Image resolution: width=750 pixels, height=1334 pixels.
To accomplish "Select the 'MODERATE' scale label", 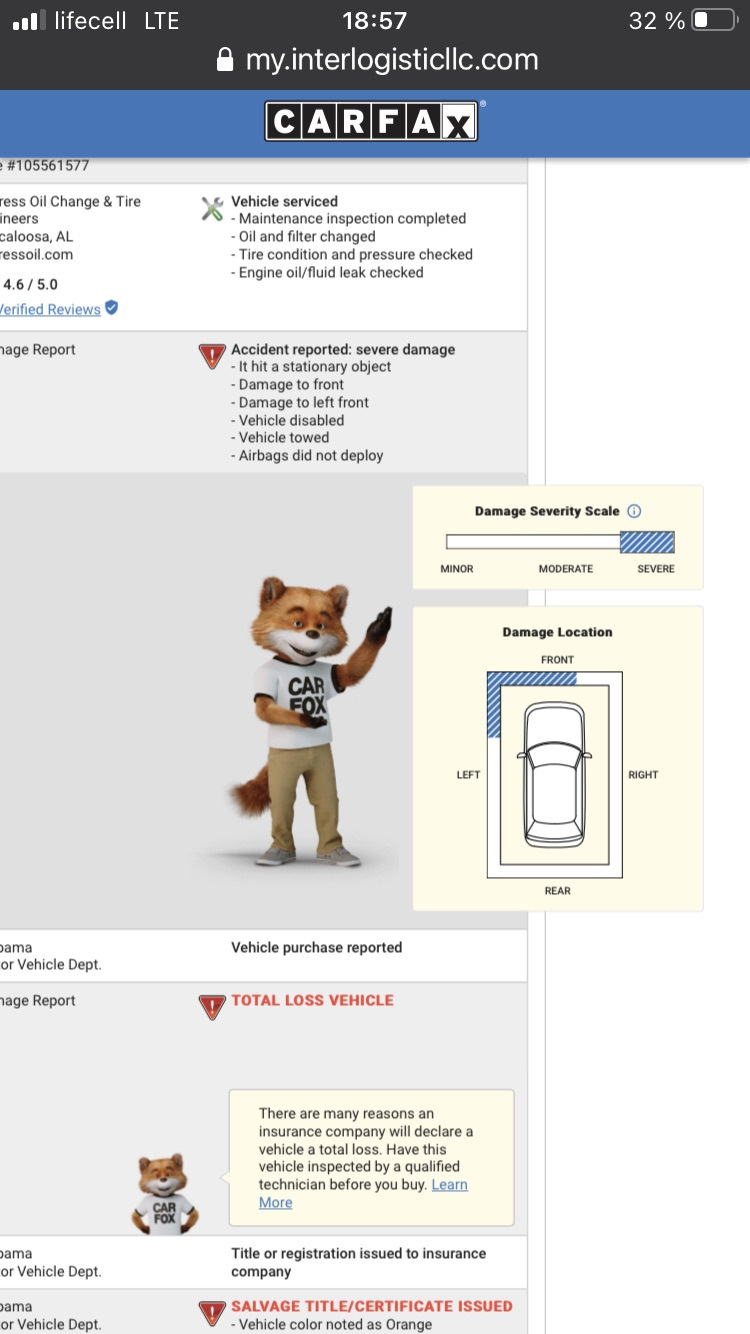I will coord(566,569).
